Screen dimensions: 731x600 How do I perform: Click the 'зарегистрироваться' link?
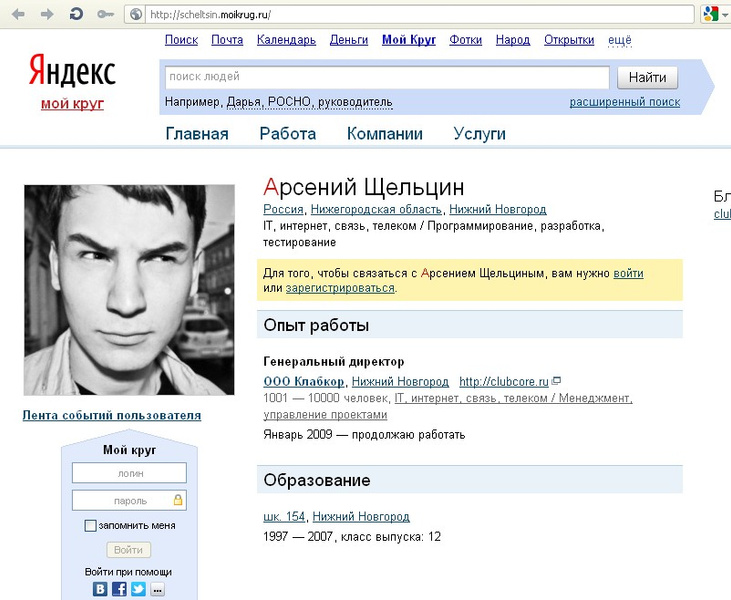click(x=340, y=288)
